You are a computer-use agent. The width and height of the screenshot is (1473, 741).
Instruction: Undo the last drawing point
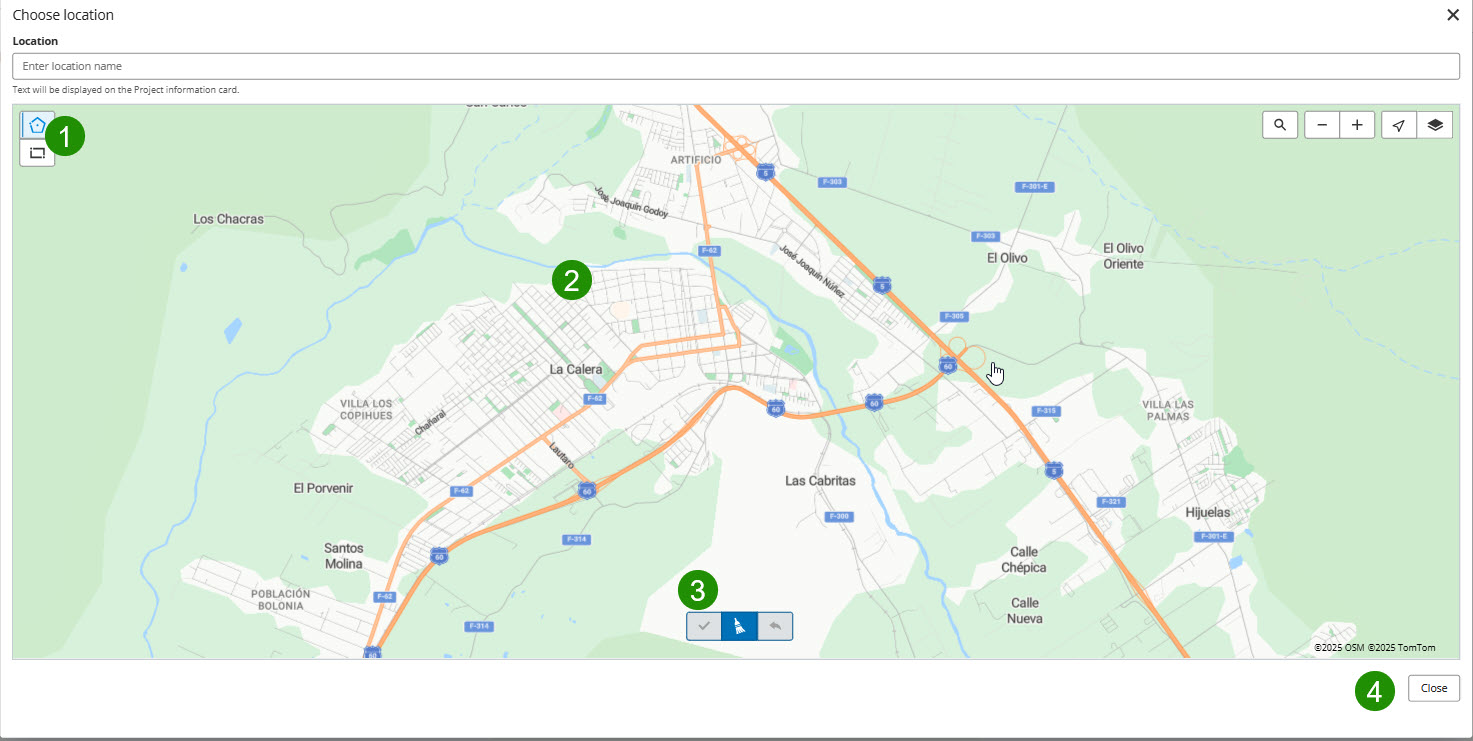tap(775, 626)
